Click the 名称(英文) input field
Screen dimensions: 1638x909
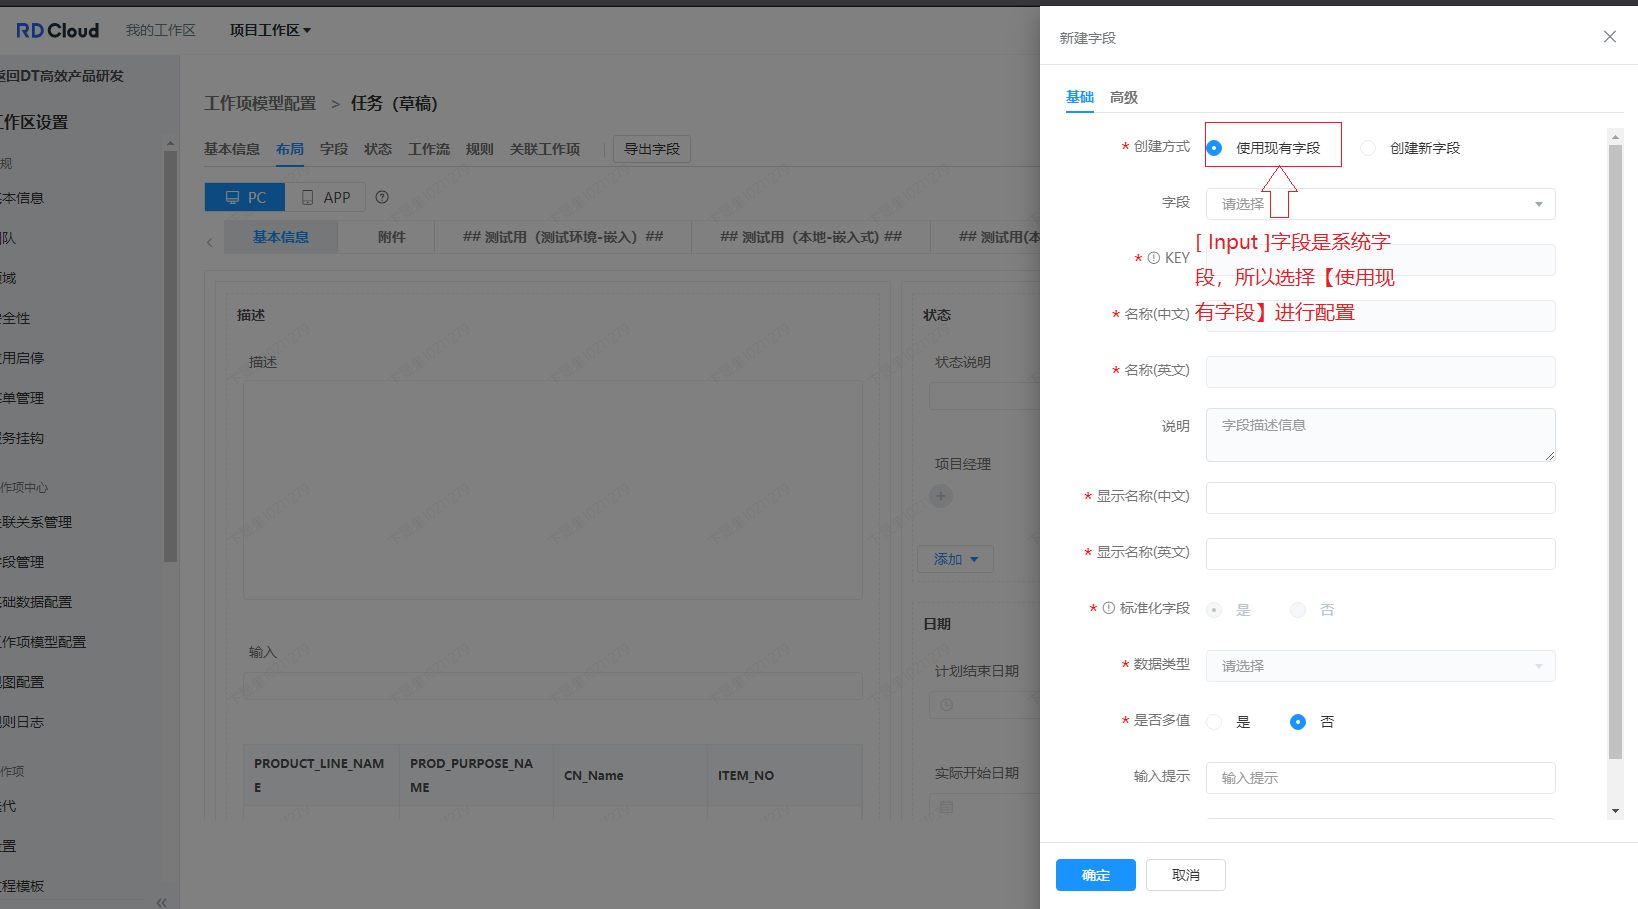tap(1381, 372)
